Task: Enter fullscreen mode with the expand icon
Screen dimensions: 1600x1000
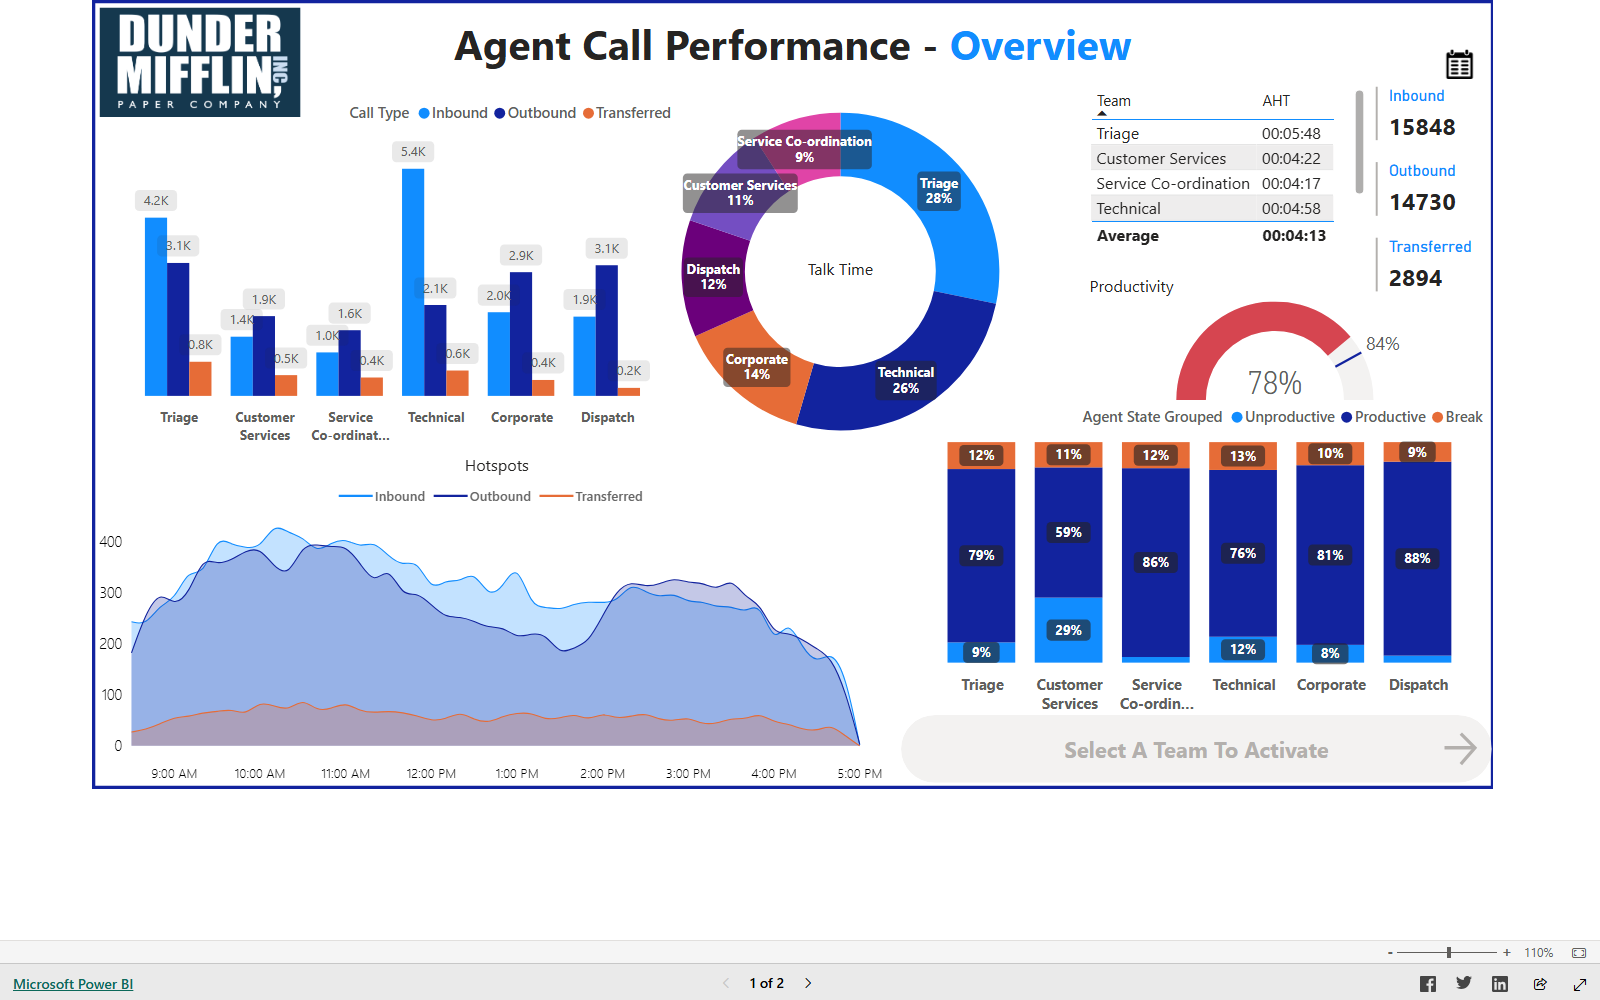Action: tap(1580, 984)
